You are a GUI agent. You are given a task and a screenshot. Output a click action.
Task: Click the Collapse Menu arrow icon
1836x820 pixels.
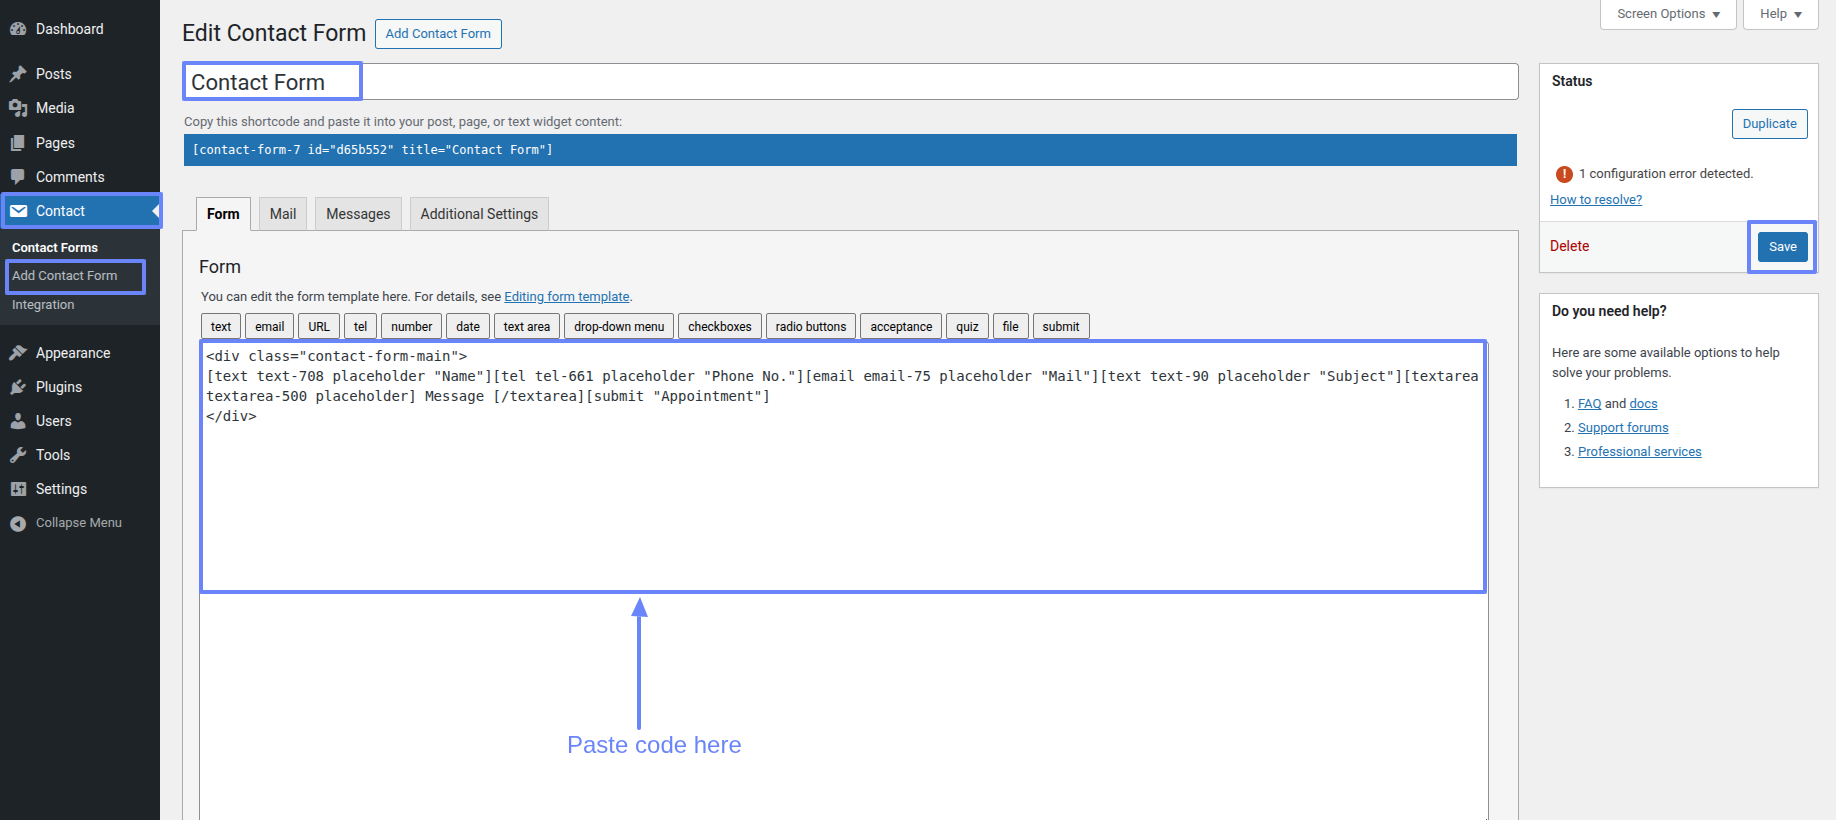(18, 523)
